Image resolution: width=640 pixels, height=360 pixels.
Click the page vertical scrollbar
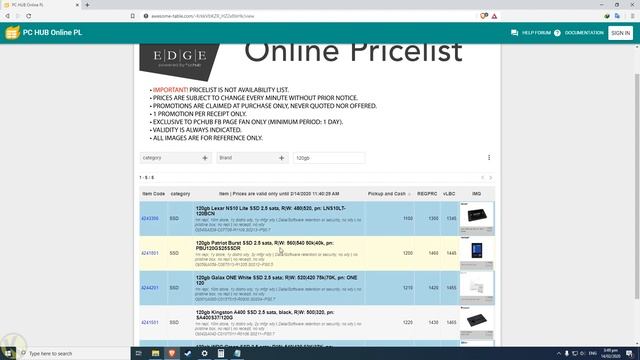pos(637,186)
